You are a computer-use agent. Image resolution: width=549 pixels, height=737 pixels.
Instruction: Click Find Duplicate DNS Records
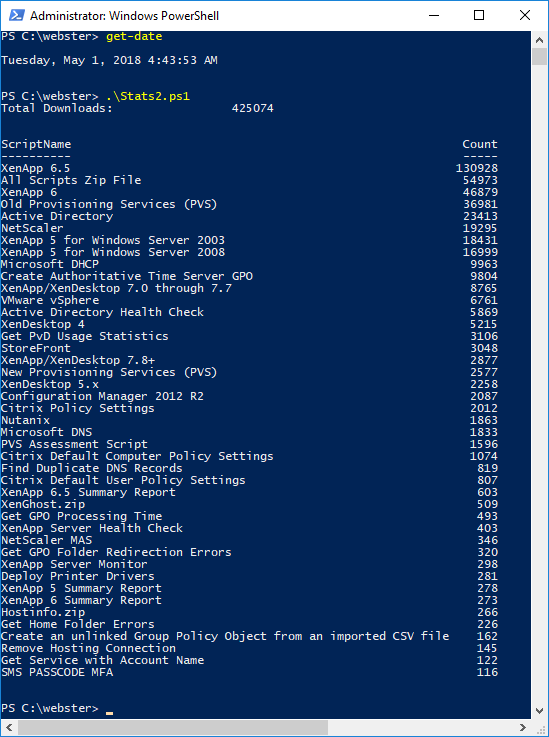[x=92, y=468]
